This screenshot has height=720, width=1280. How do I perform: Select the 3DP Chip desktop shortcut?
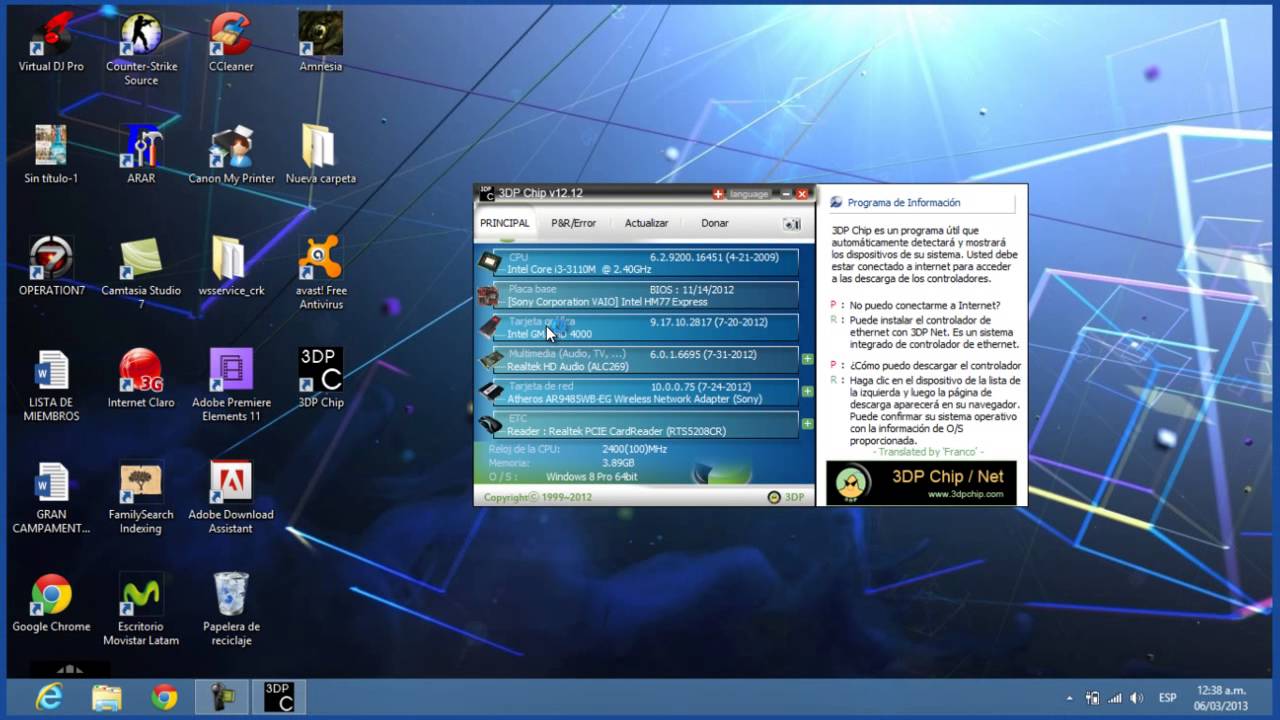[x=321, y=379]
